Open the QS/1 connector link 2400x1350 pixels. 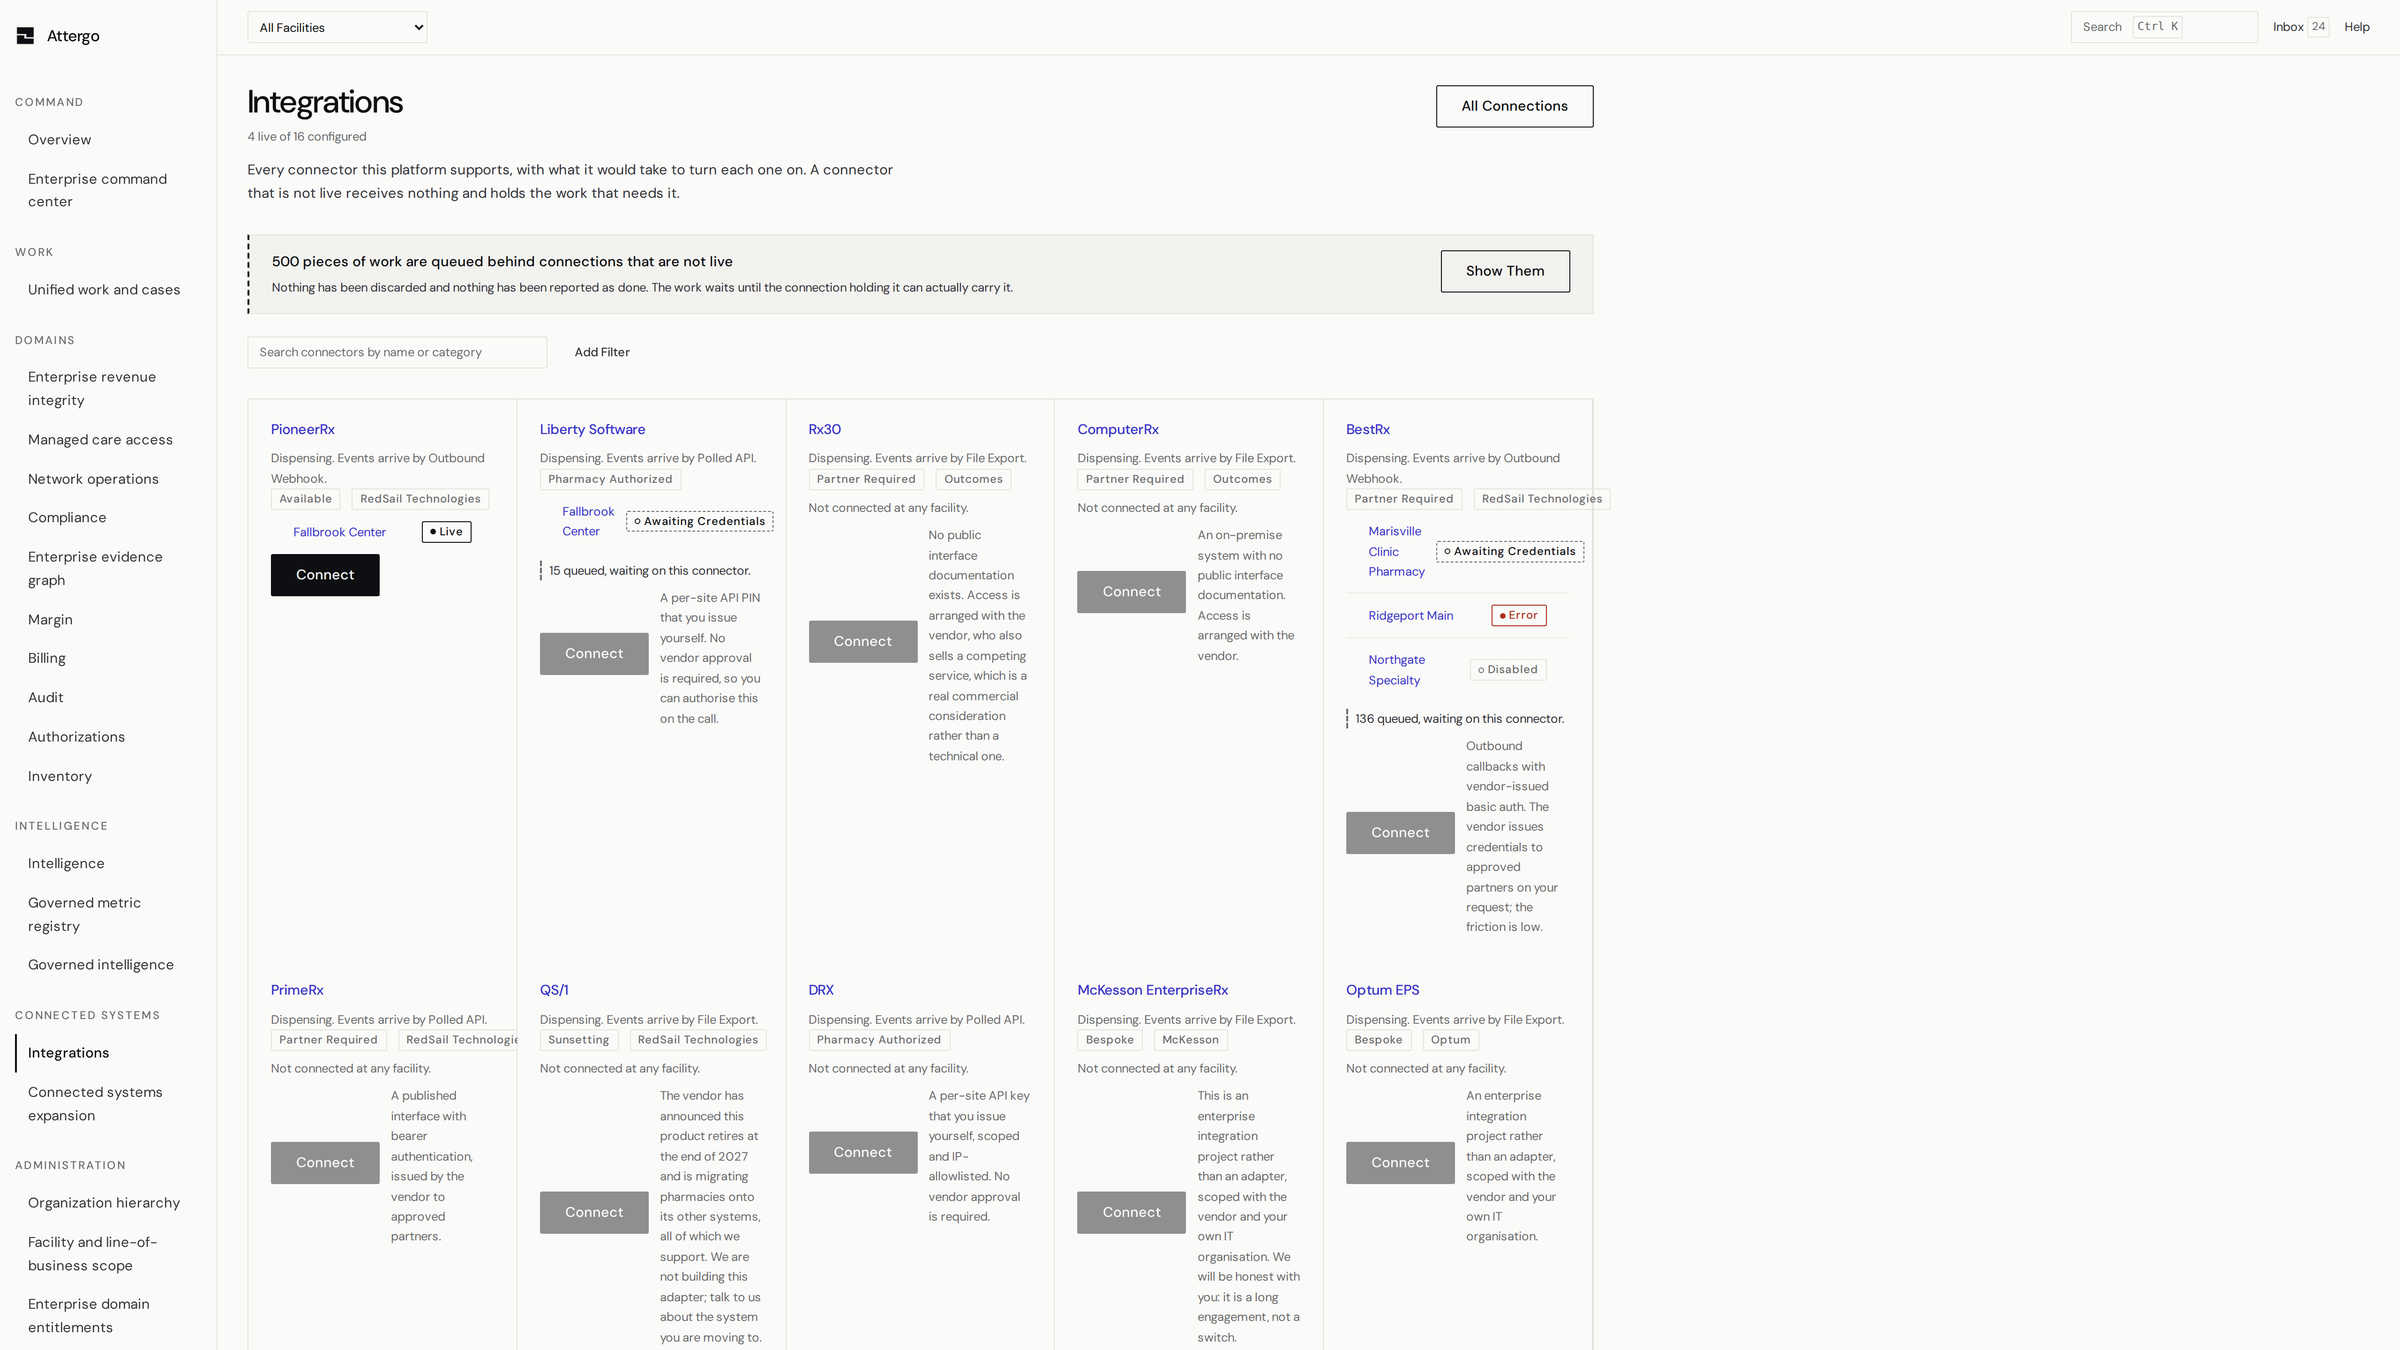[554, 990]
